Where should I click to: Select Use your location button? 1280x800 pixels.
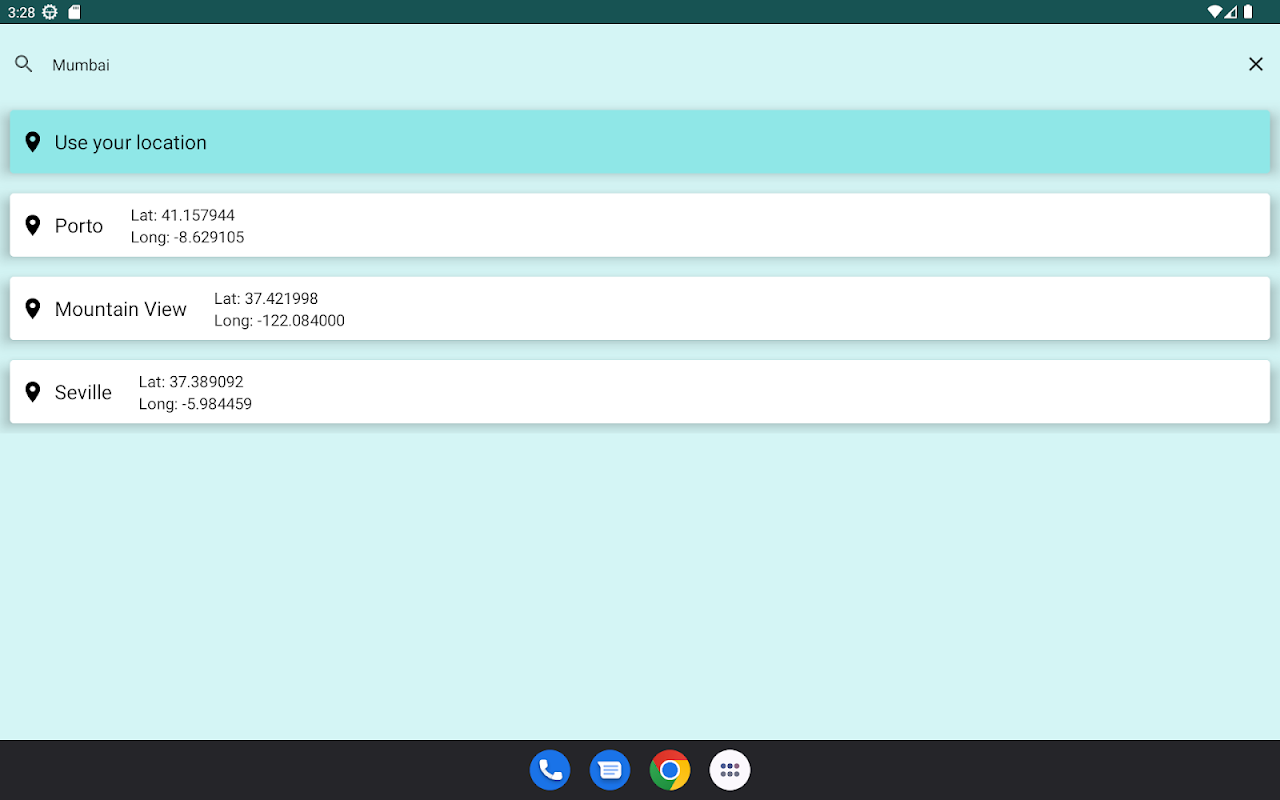(640, 142)
